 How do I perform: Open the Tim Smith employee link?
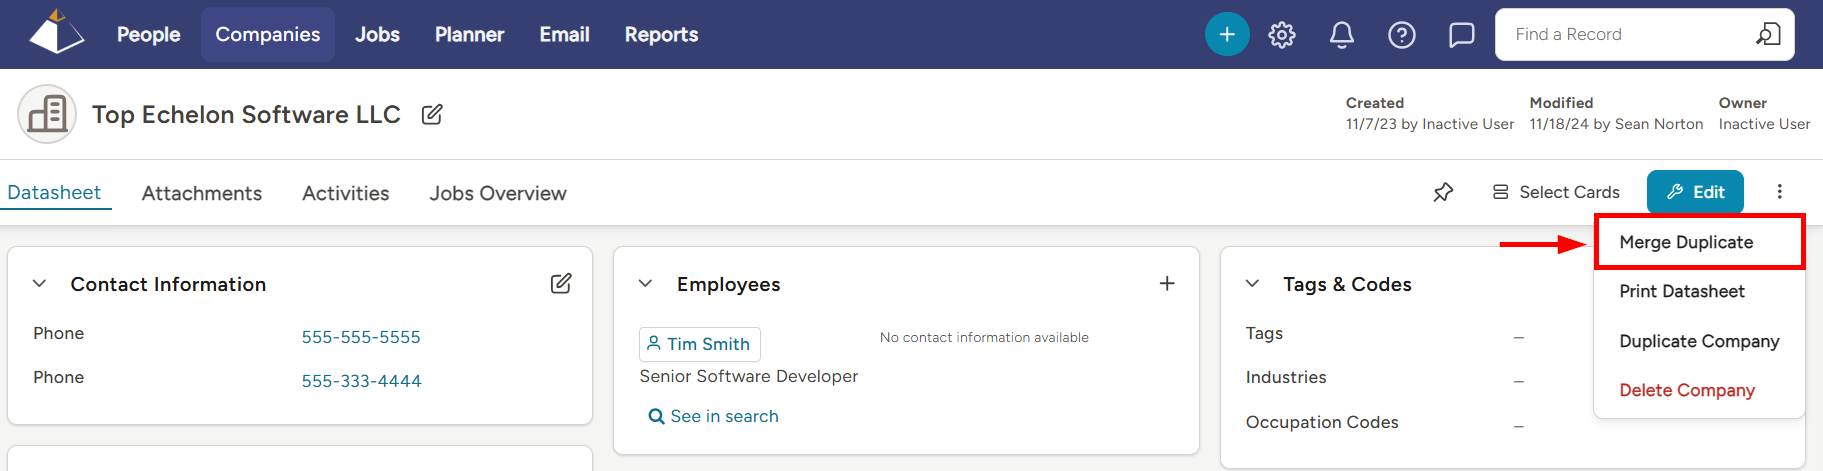(700, 344)
